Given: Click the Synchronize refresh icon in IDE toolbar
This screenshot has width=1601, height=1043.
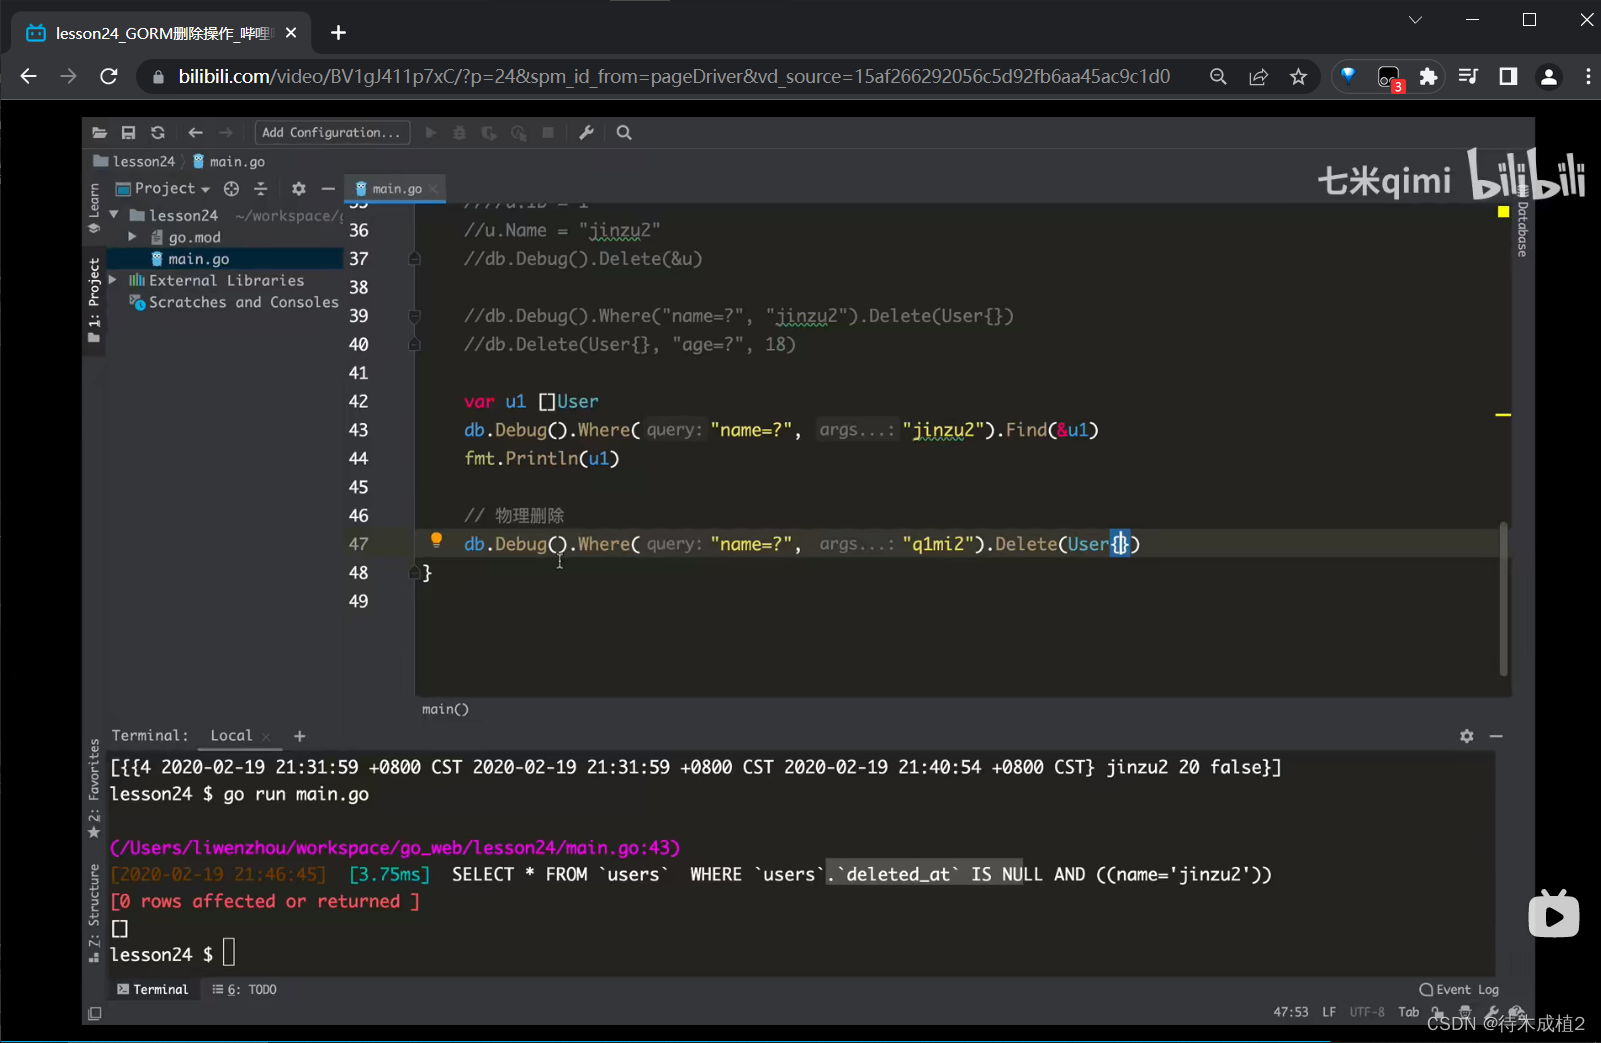Looking at the screenshot, I should 158,133.
